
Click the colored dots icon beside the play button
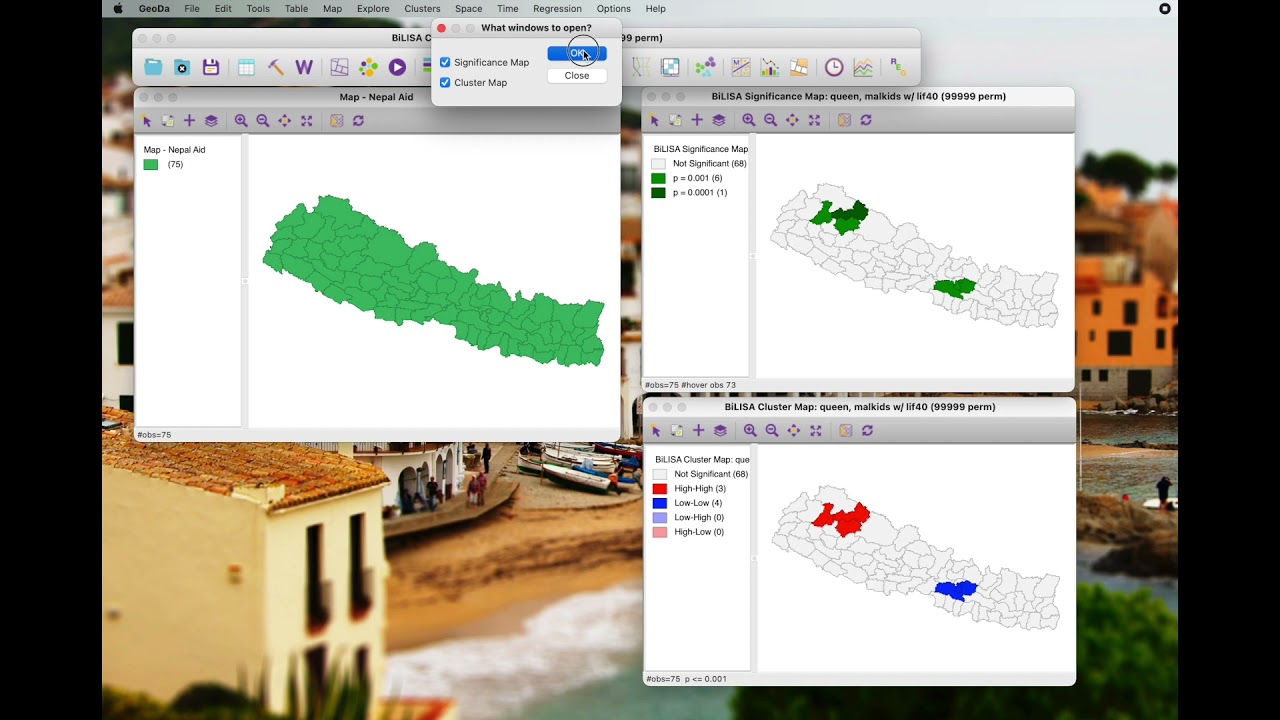pos(369,67)
